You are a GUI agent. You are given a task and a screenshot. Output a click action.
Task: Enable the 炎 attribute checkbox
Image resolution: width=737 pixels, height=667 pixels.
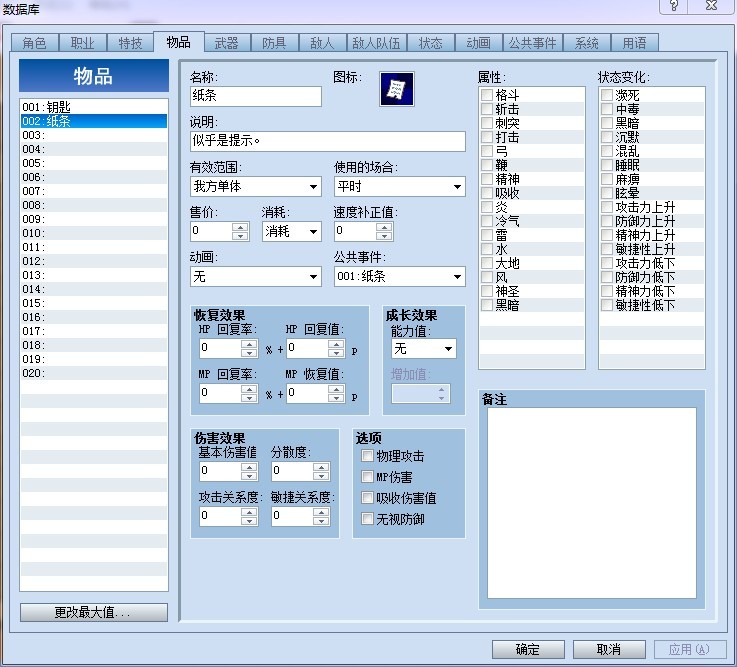pyautogui.click(x=487, y=207)
